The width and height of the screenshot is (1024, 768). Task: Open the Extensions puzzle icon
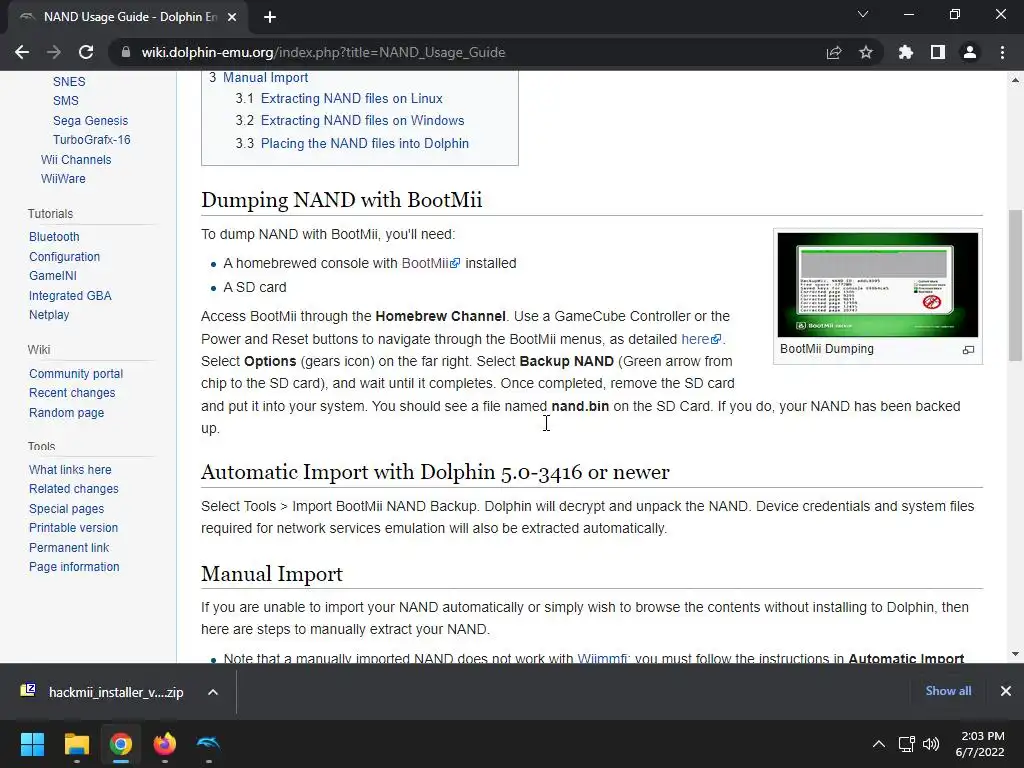[x=906, y=52]
